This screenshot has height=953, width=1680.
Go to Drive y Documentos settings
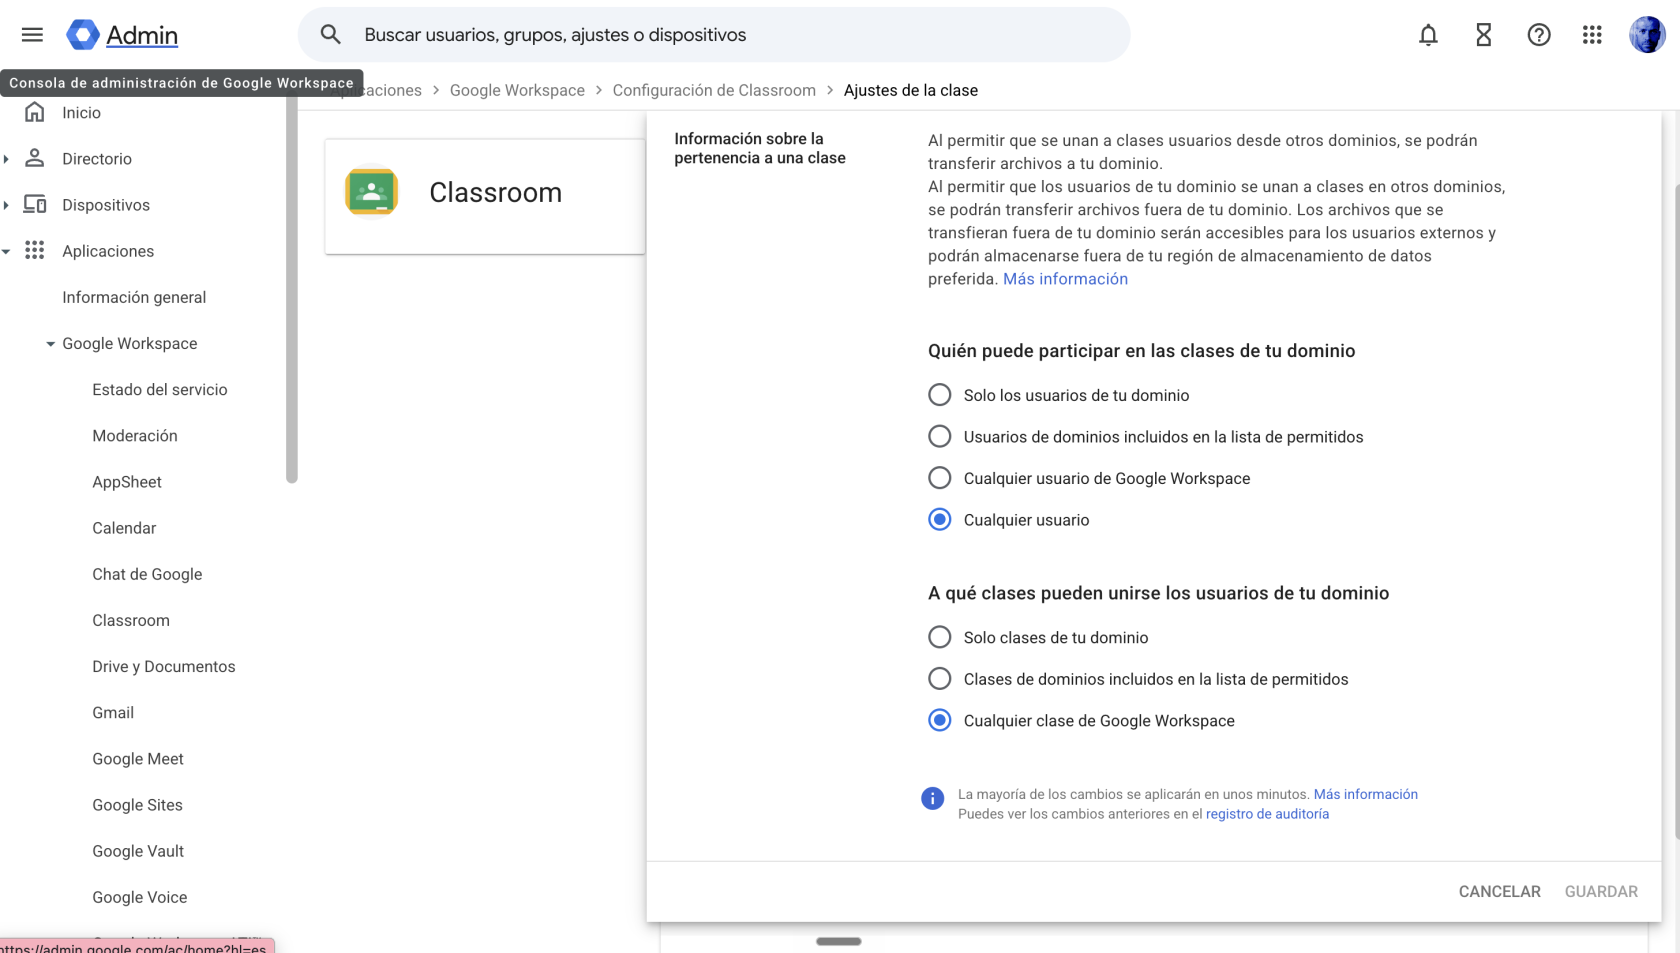click(x=164, y=667)
